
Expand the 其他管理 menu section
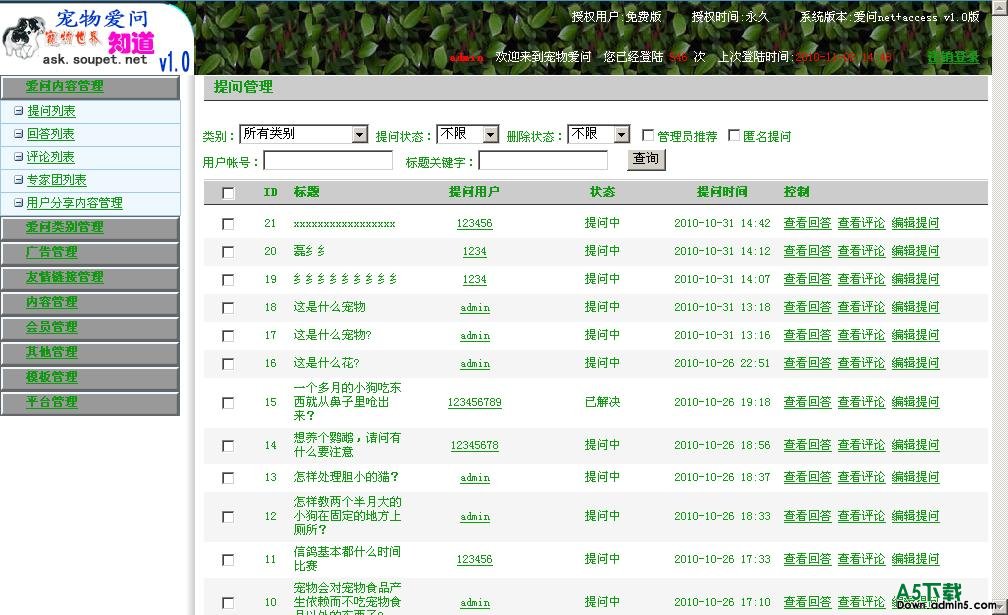click(90, 353)
